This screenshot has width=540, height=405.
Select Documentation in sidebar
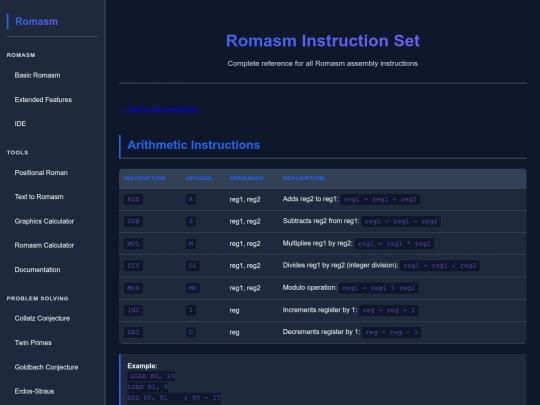point(37,270)
